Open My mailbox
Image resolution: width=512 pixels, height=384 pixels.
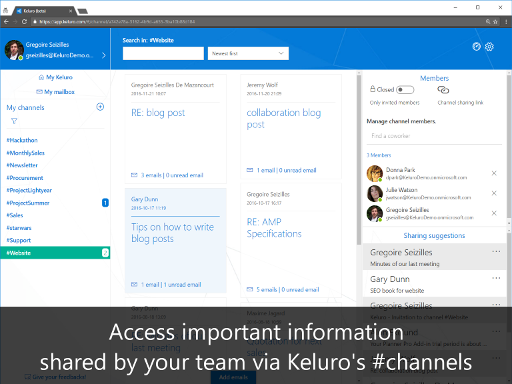pyautogui.click(x=55, y=92)
